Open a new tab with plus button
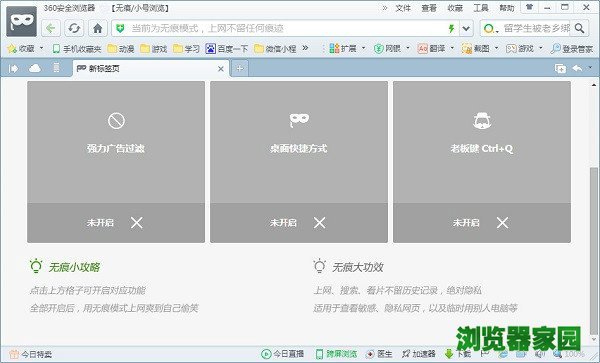600x363 pixels. [240, 68]
